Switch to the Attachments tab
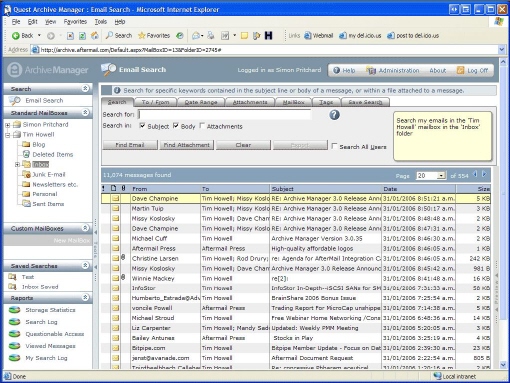Image resolution: width=510 pixels, height=383 pixels. tap(250, 102)
